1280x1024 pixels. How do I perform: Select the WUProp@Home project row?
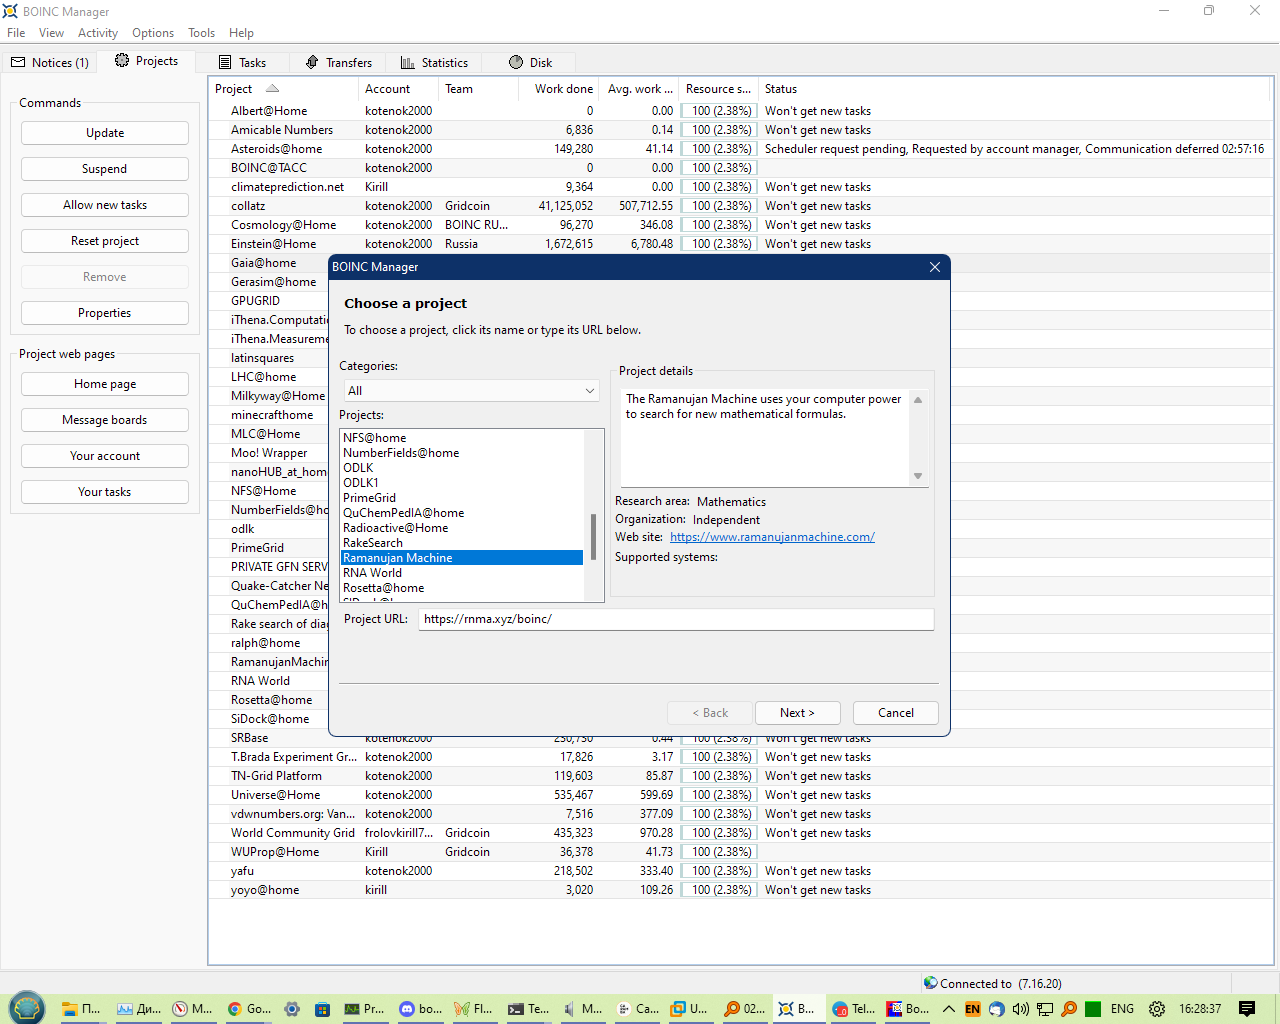[741, 852]
